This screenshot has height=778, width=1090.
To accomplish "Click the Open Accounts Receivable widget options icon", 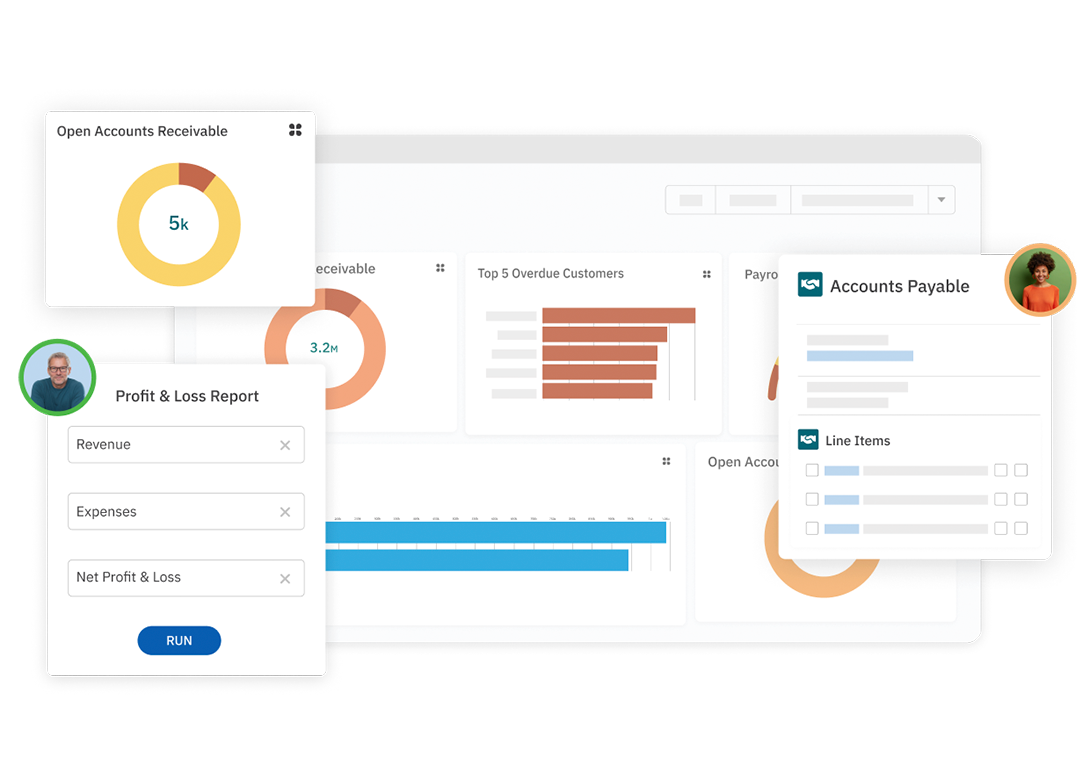I will [295, 129].
